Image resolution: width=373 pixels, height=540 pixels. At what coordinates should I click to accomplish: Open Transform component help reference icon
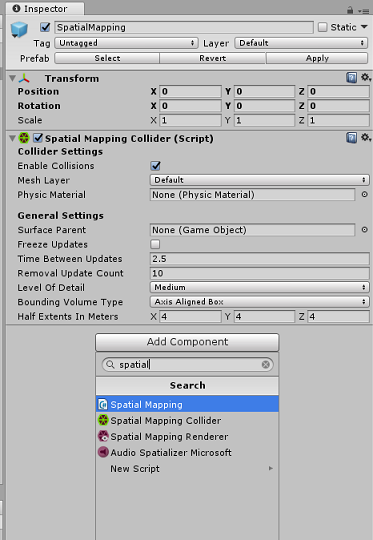pyautogui.click(x=351, y=78)
